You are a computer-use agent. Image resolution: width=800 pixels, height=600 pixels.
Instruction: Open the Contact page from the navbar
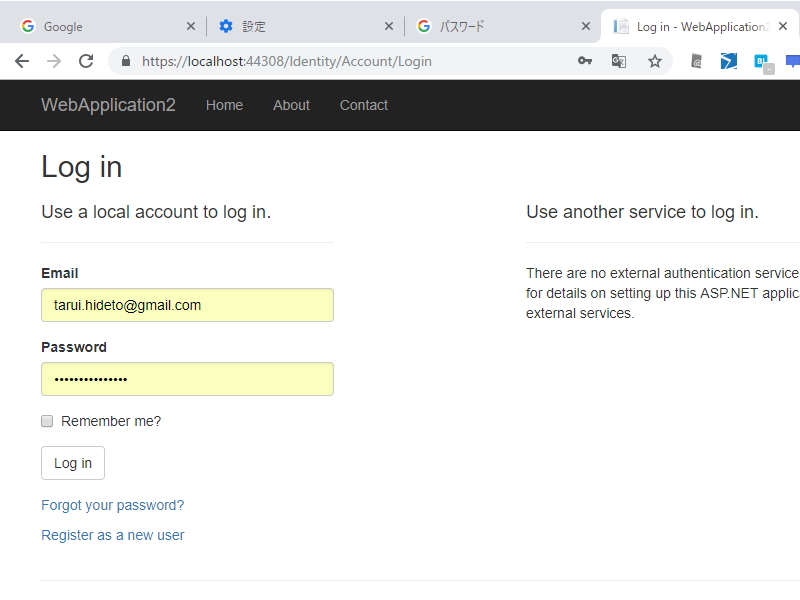click(x=363, y=105)
